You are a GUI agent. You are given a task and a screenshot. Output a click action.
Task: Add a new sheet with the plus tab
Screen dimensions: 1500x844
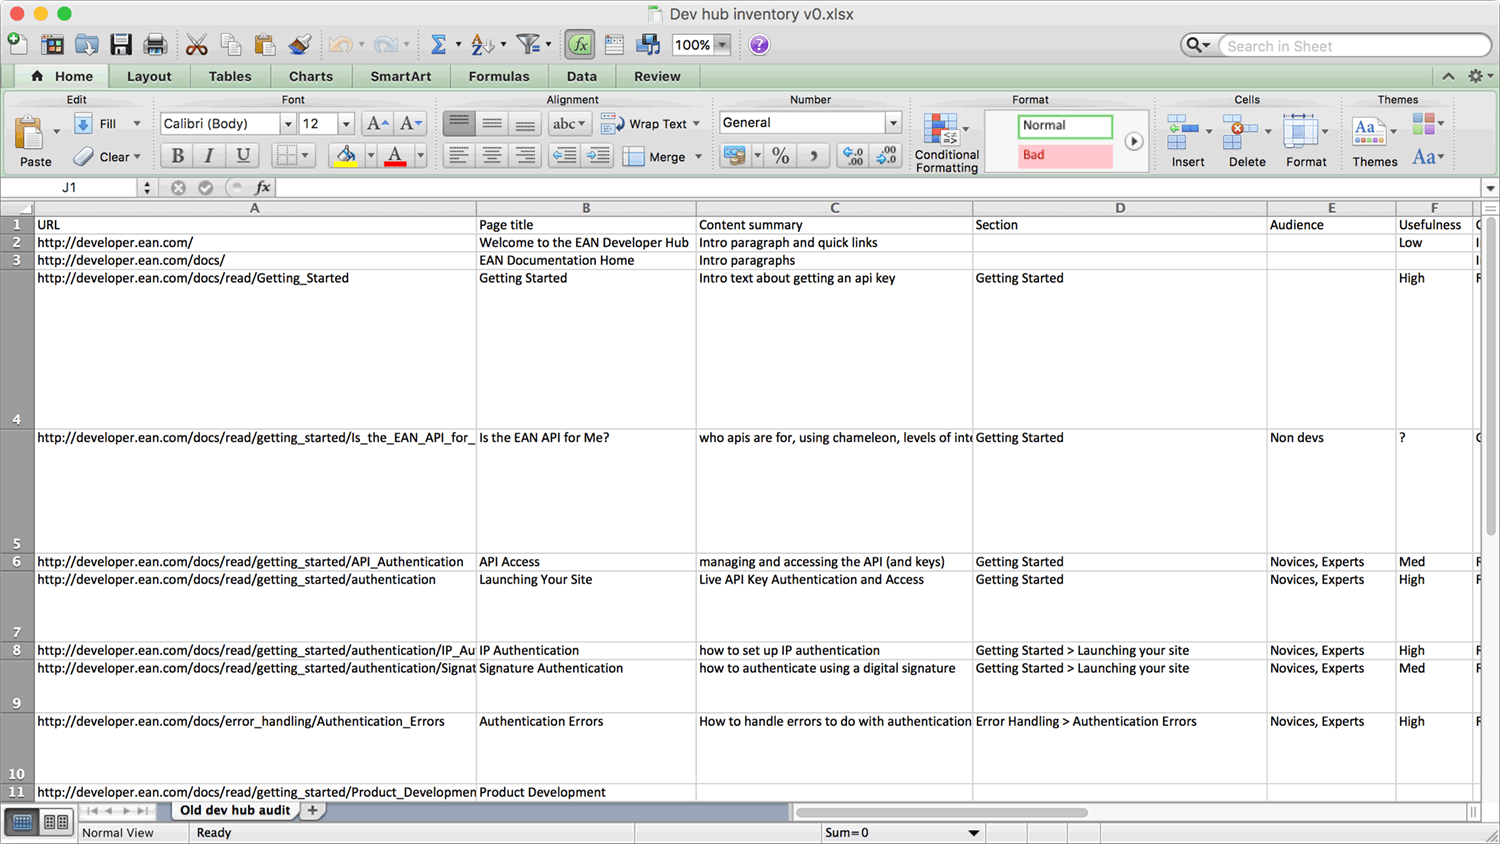[313, 810]
